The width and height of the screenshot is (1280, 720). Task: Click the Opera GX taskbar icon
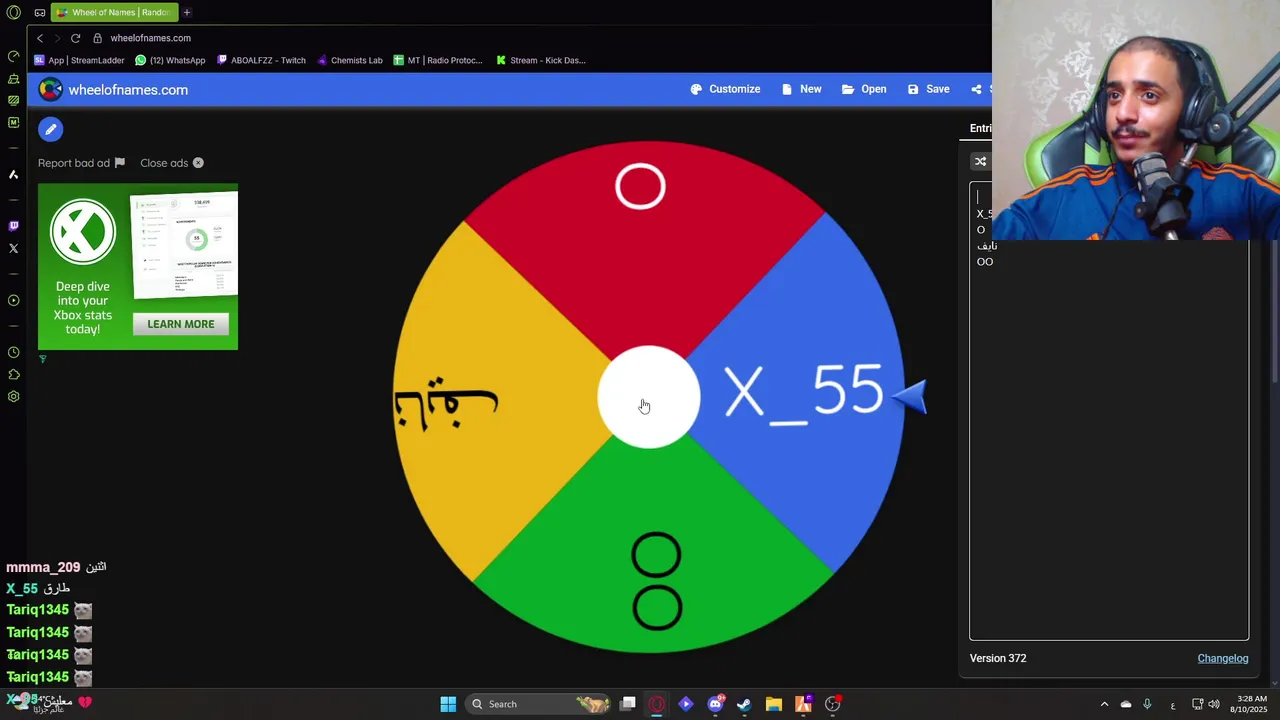tap(657, 704)
